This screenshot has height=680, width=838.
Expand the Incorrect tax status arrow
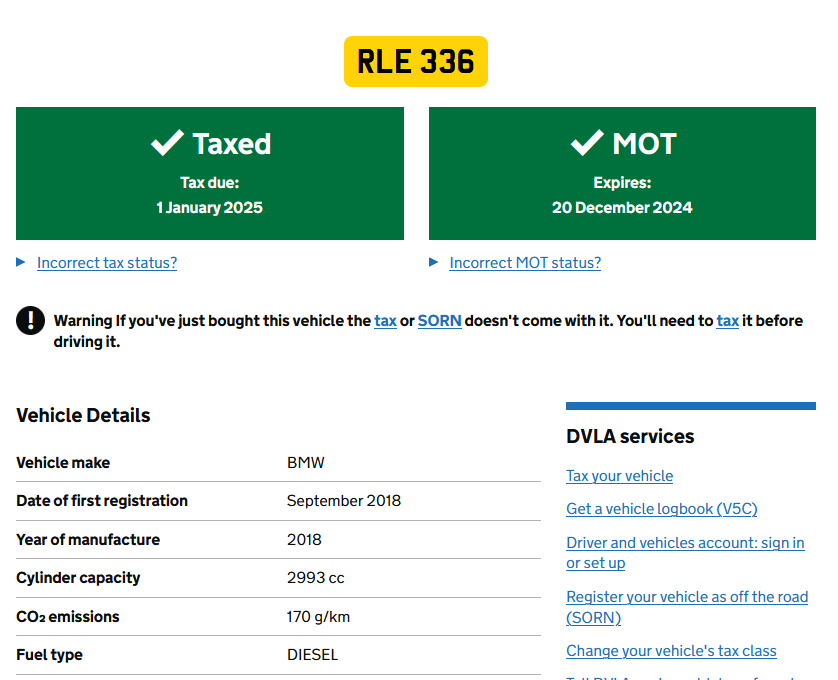(21, 262)
